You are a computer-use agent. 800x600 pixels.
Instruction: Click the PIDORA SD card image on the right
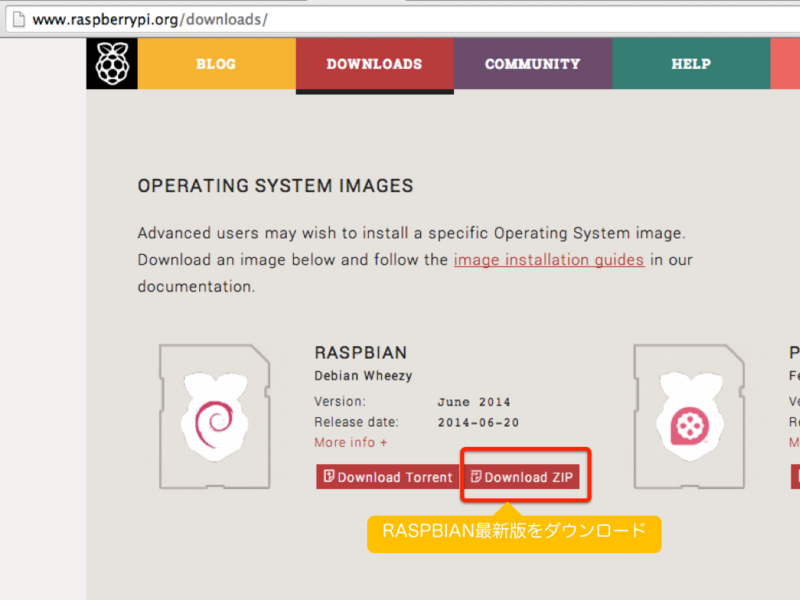point(690,415)
